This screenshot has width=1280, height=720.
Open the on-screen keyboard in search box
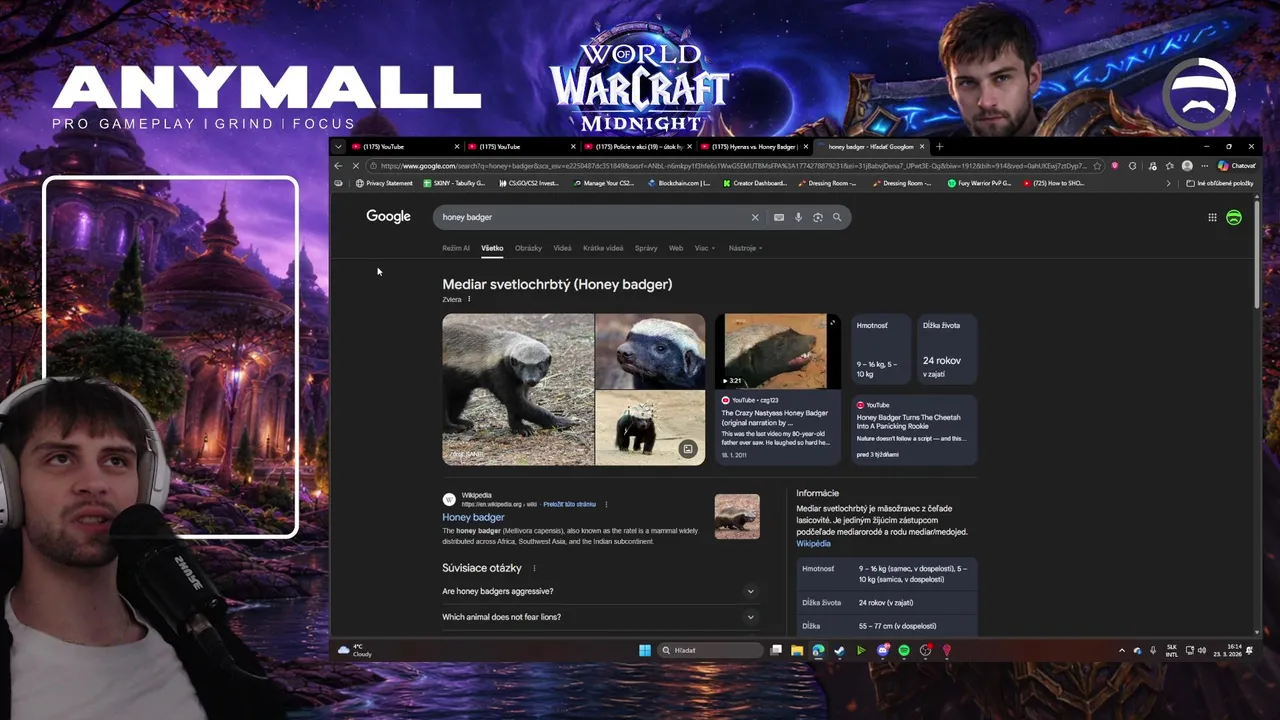[x=779, y=217]
